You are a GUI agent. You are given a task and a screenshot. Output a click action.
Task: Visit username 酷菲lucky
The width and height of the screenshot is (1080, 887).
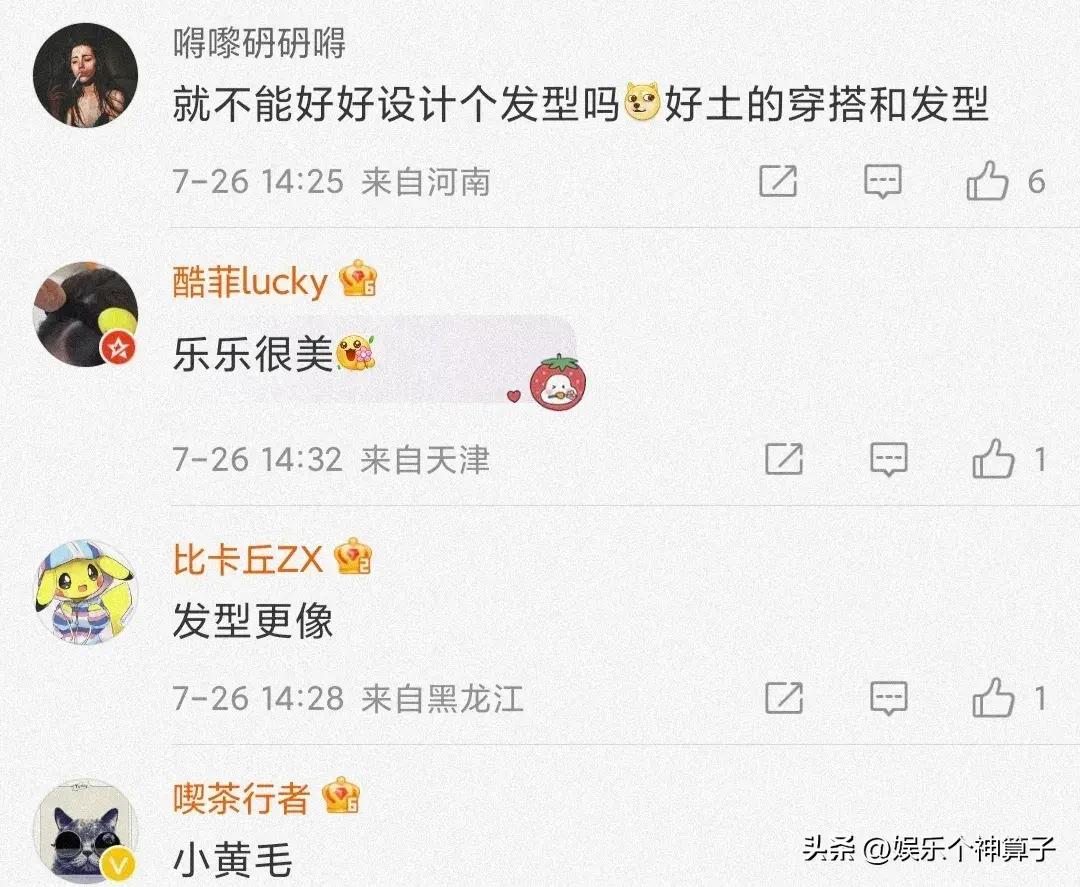point(250,282)
